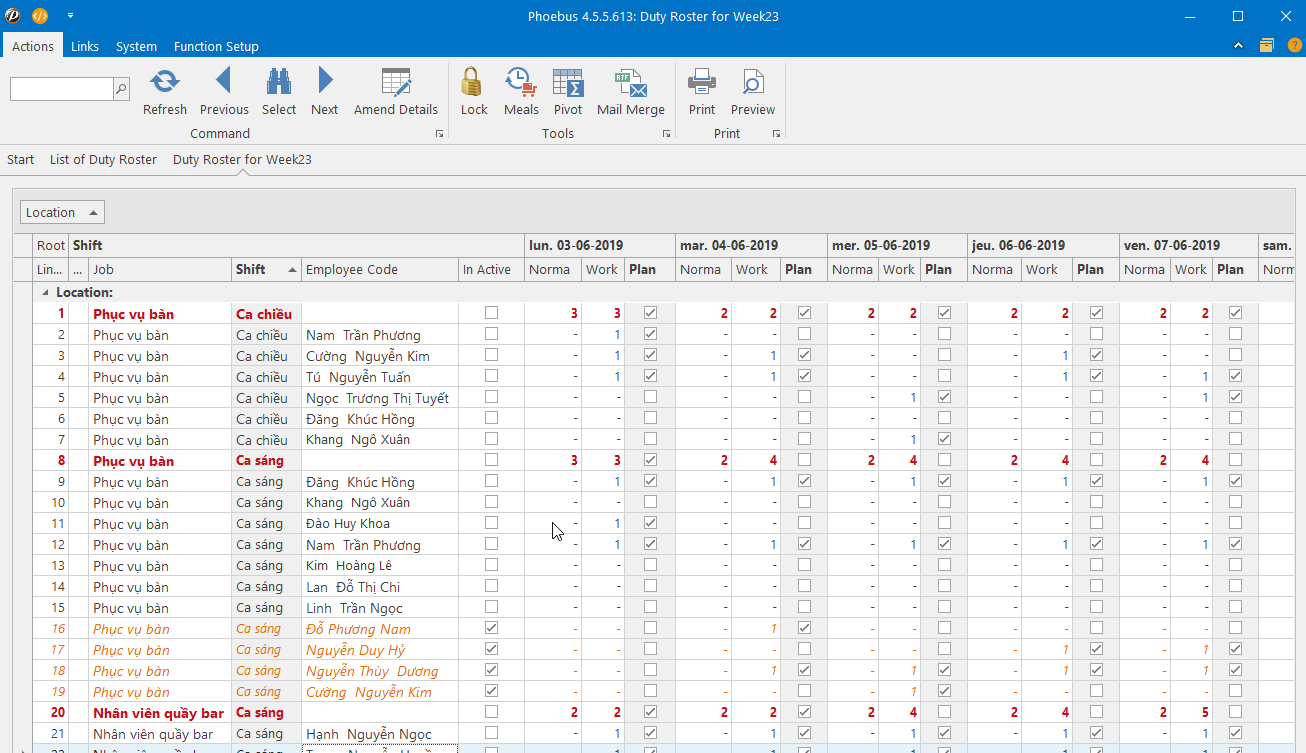The height and width of the screenshot is (753, 1306).
Task: Collapse the Location group row
Action: 45,293
